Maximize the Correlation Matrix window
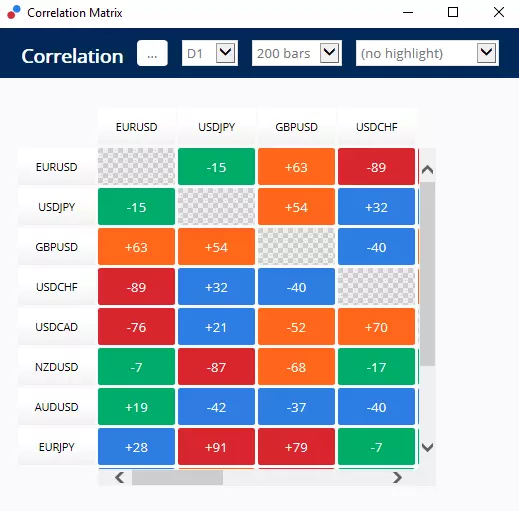The width and height of the screenshot is (519, 511). 453,12
